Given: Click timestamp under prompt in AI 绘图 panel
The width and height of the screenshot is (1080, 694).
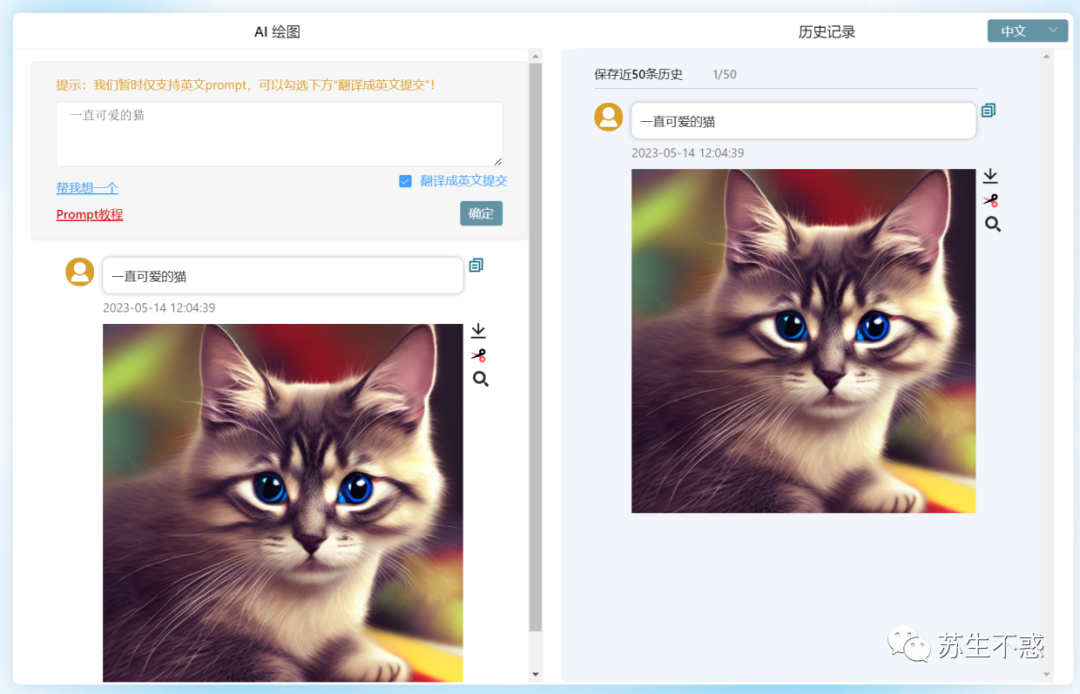Looking at the screenshot, I should point(159,308).
